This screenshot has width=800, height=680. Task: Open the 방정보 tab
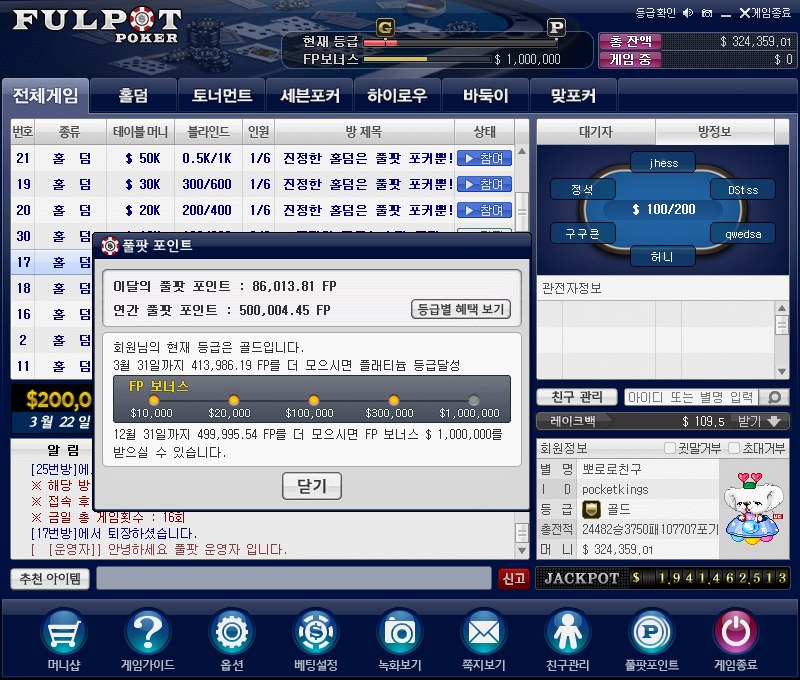point(715,132)
